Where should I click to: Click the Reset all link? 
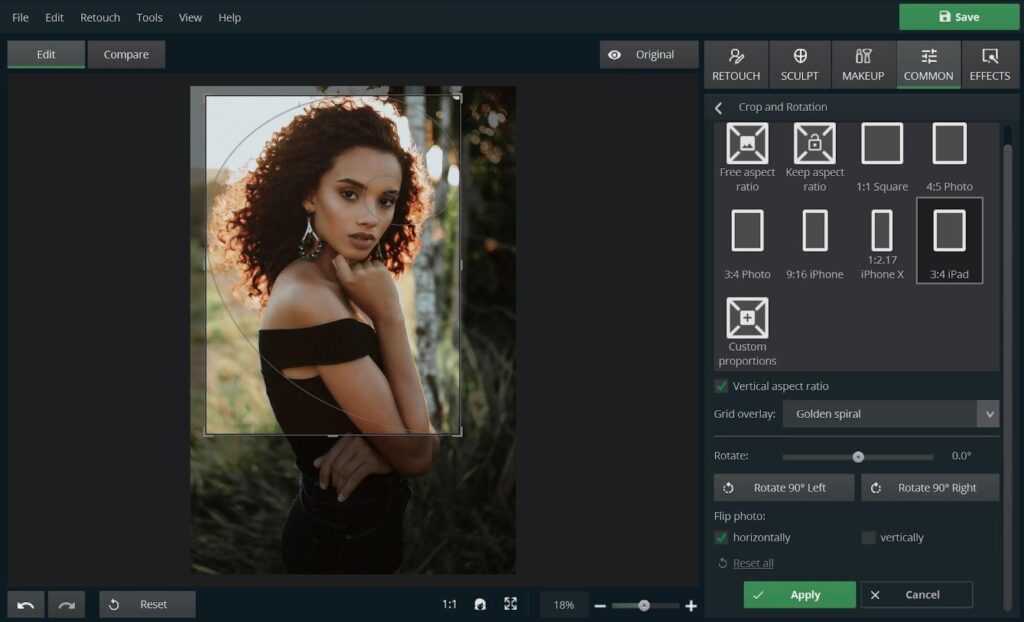pyautogui.click(x=753, y=563)
